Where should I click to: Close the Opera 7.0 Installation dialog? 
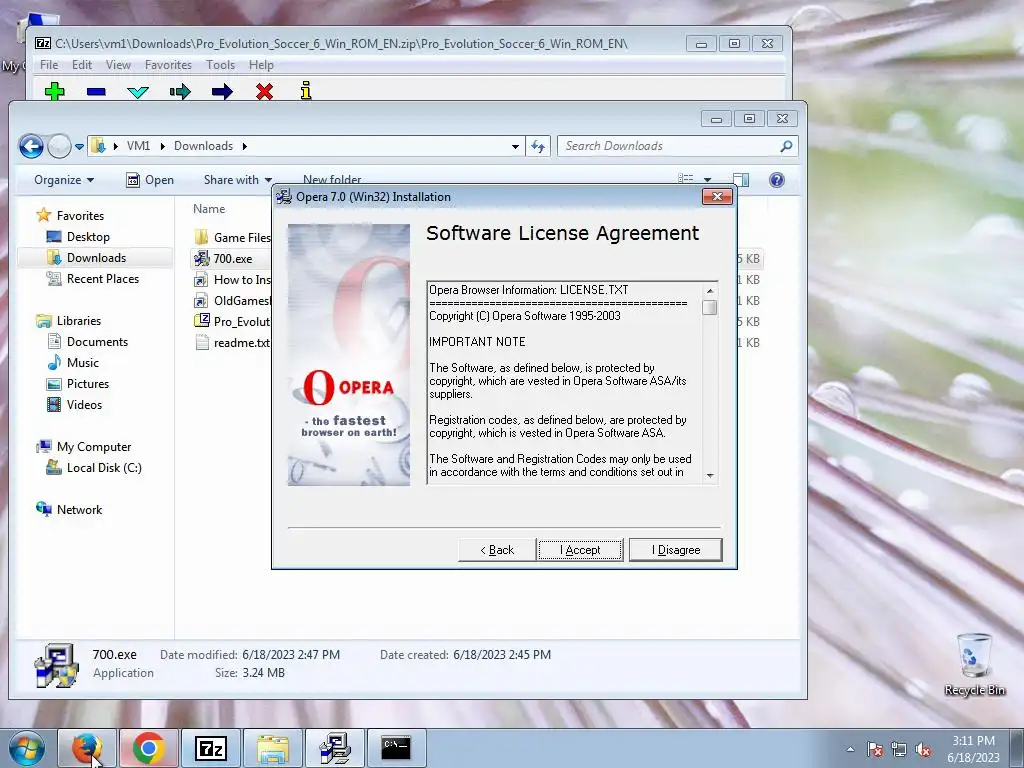(717, 197)
